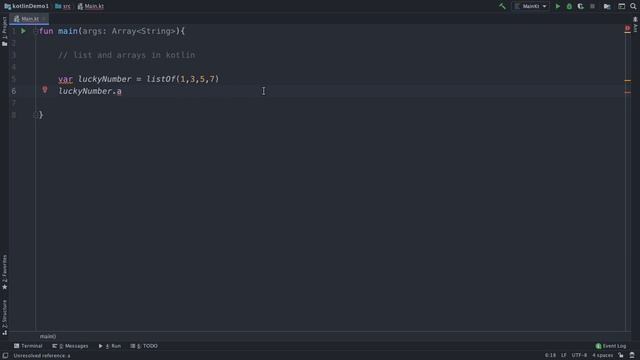Click the kotlinDemo1 breadcrumb
Image resolution: width=640 pixels, height=360 pixels.
(x=27, y=6)
